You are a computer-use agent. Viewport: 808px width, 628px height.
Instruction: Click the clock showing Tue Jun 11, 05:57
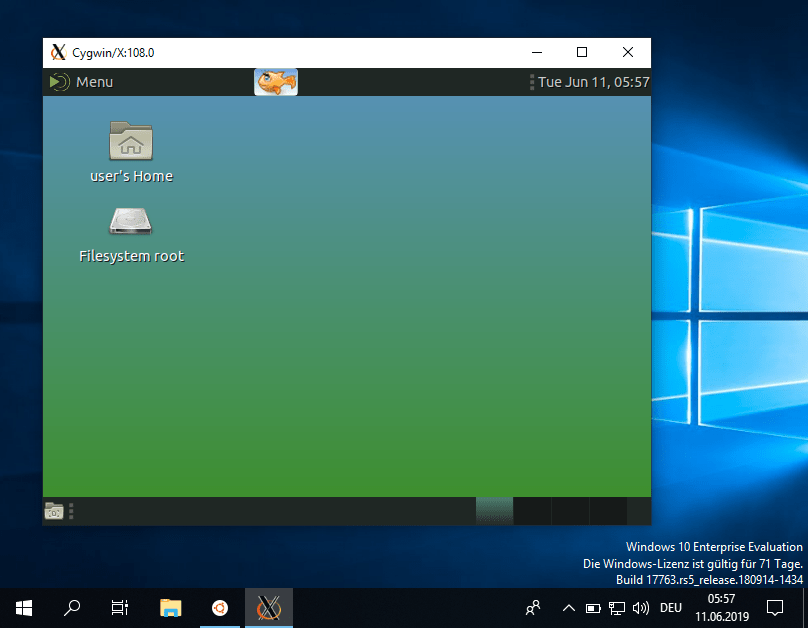(594, 82)
